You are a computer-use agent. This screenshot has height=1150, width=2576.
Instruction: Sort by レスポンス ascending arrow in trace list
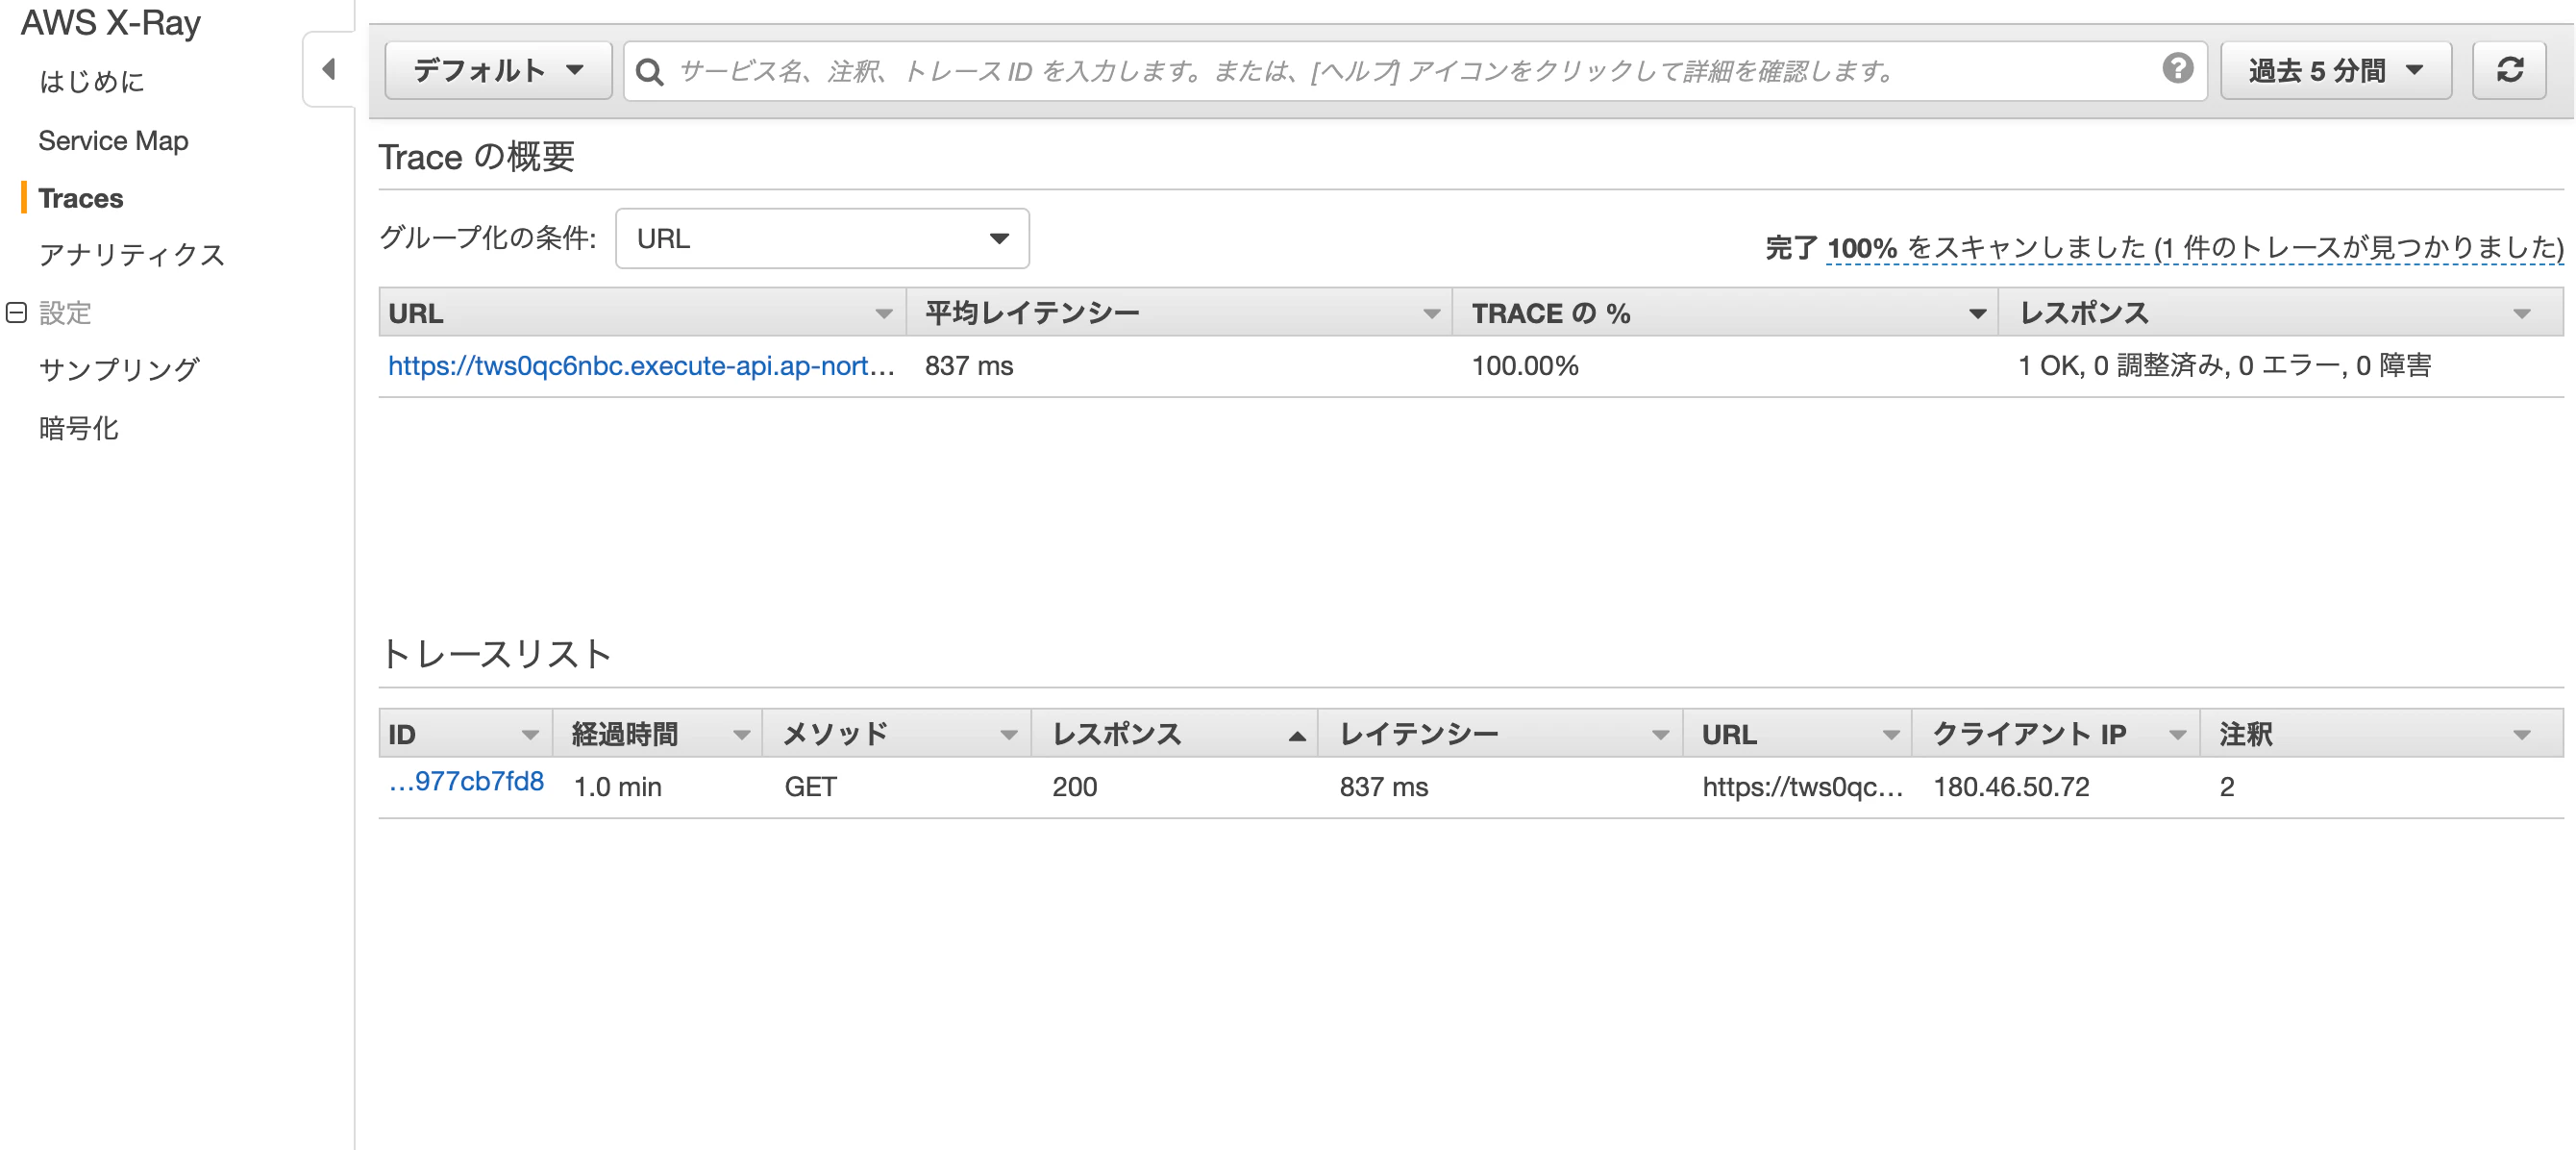[1297, 736]
